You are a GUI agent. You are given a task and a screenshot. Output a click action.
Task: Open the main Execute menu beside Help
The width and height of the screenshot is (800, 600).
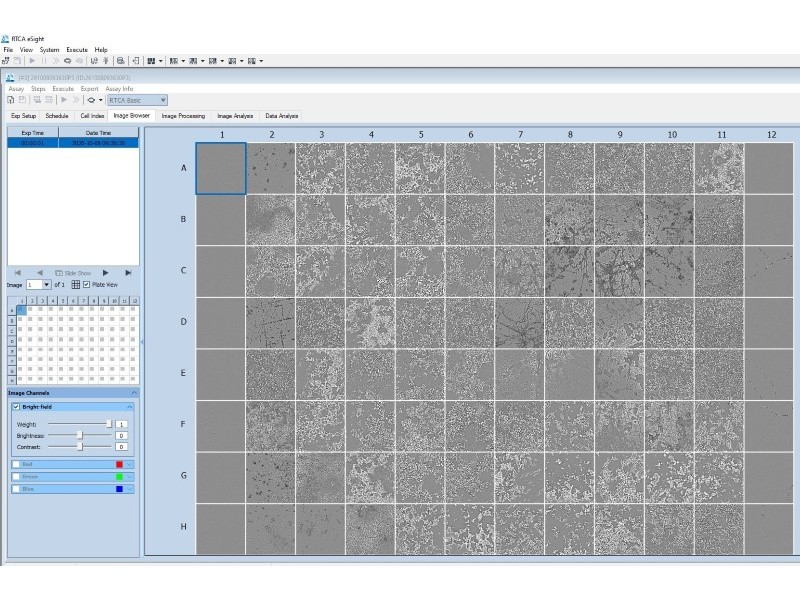[77, 49]
